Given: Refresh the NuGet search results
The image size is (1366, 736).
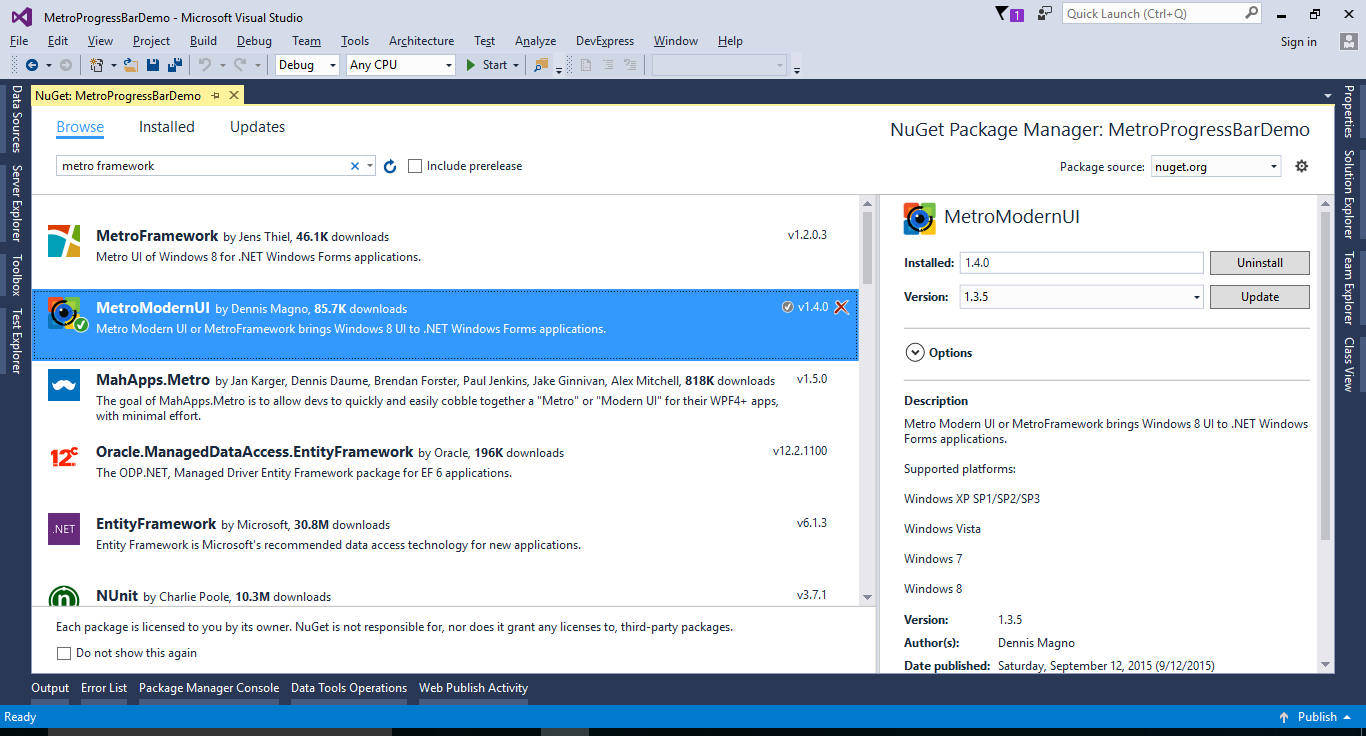Looking at the screenshot, I should 390,166.
